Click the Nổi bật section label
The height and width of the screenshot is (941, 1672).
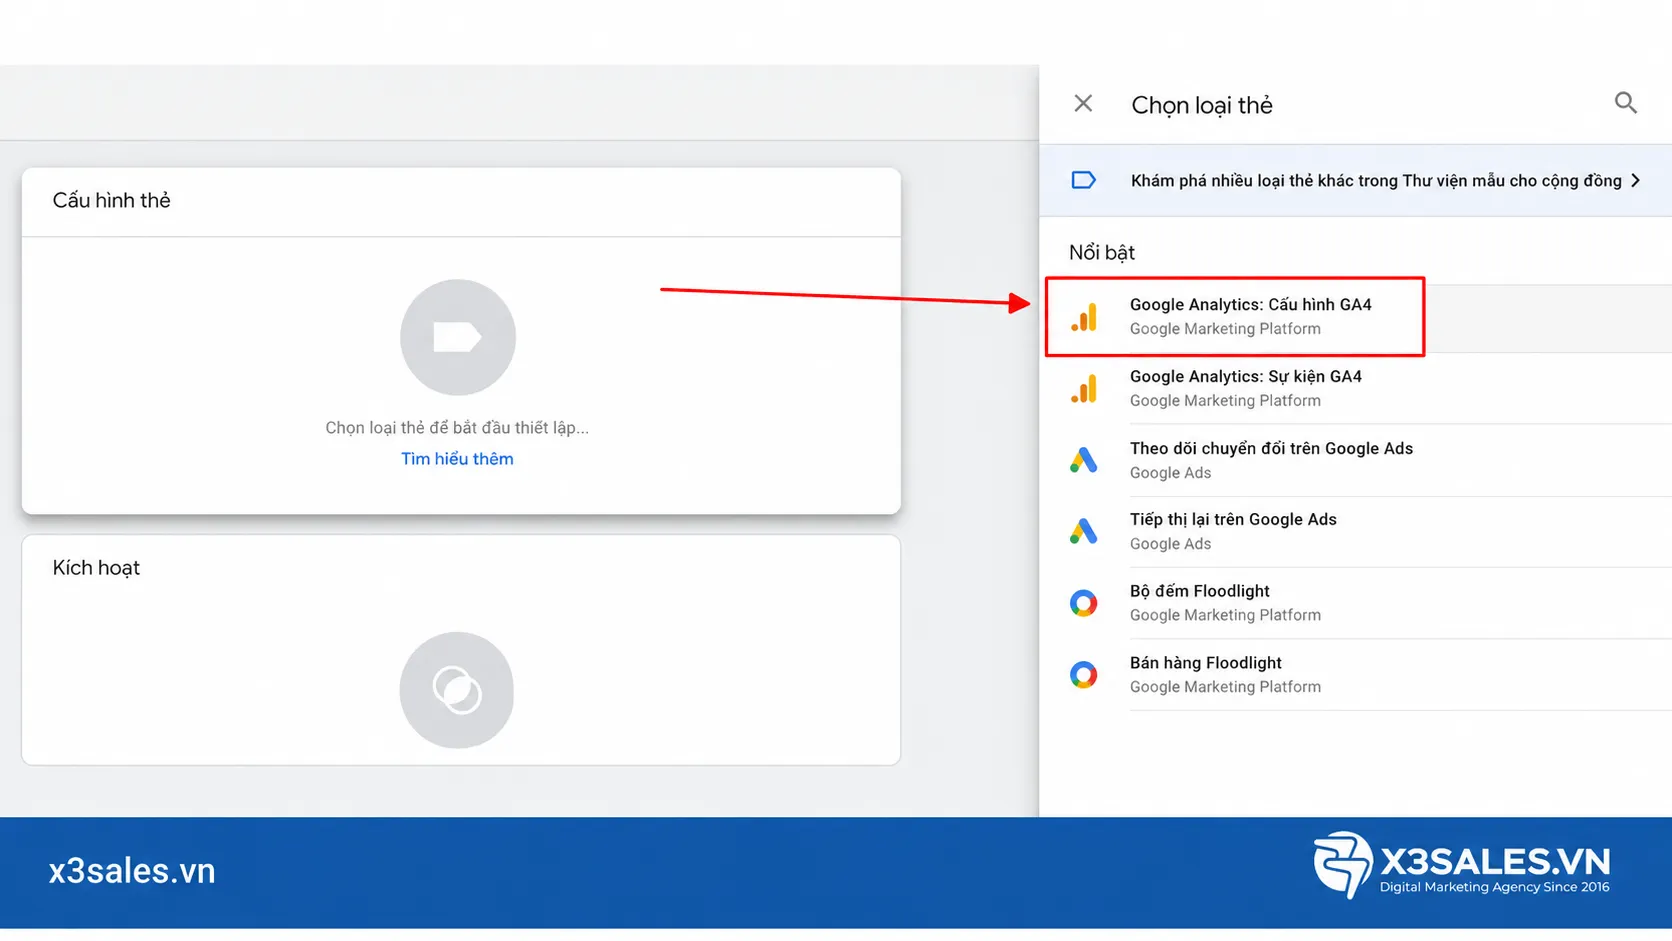1102,252
